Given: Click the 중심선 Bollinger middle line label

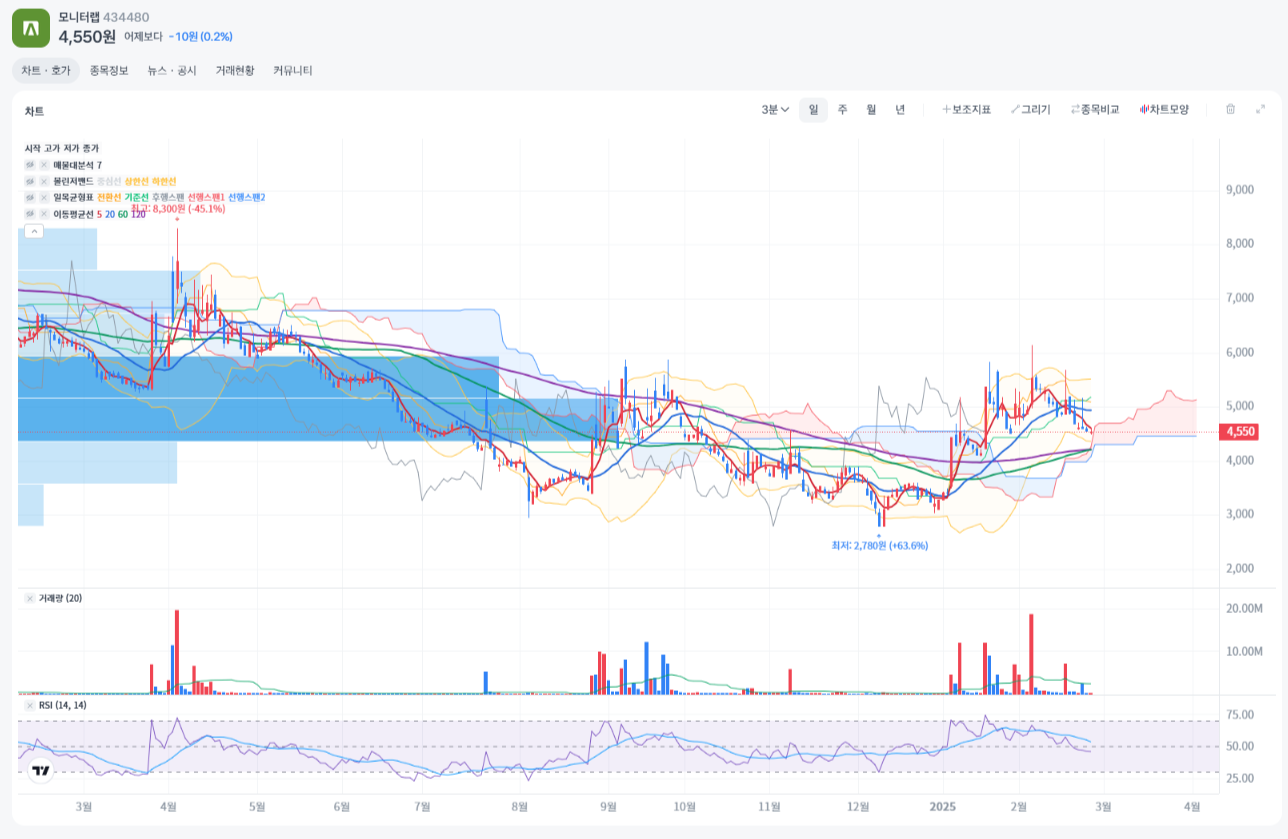Looking at the screenshot, I should point(109,181).
